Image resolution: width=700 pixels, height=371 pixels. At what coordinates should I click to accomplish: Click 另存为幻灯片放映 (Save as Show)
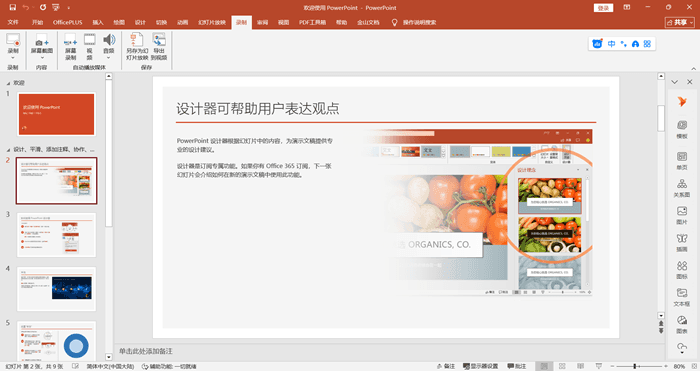point(137,46)
